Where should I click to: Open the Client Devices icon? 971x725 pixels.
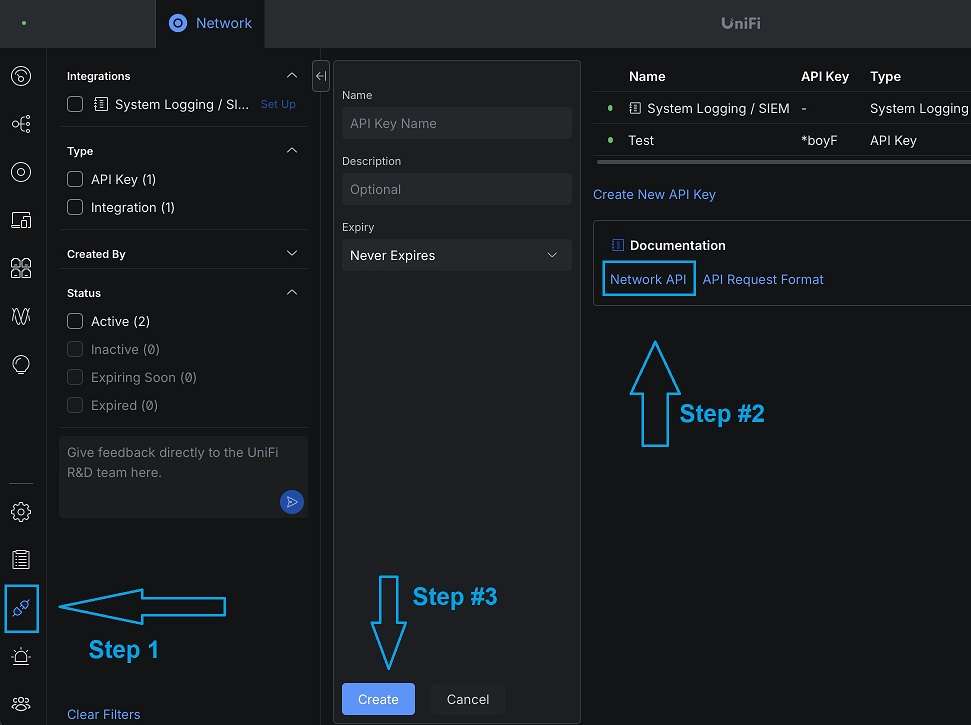[x=21, y=220]
